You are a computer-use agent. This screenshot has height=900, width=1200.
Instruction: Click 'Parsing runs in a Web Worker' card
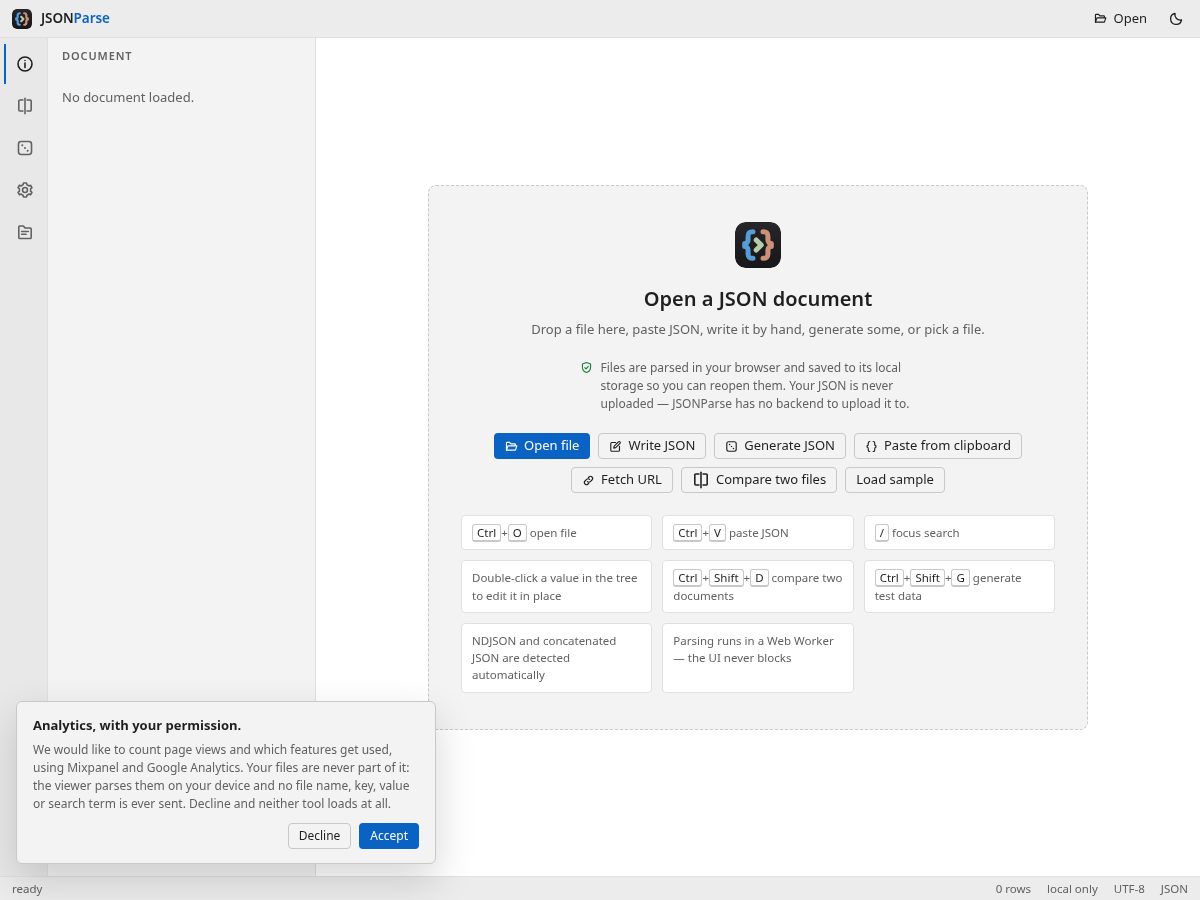(x=758, y=658)
